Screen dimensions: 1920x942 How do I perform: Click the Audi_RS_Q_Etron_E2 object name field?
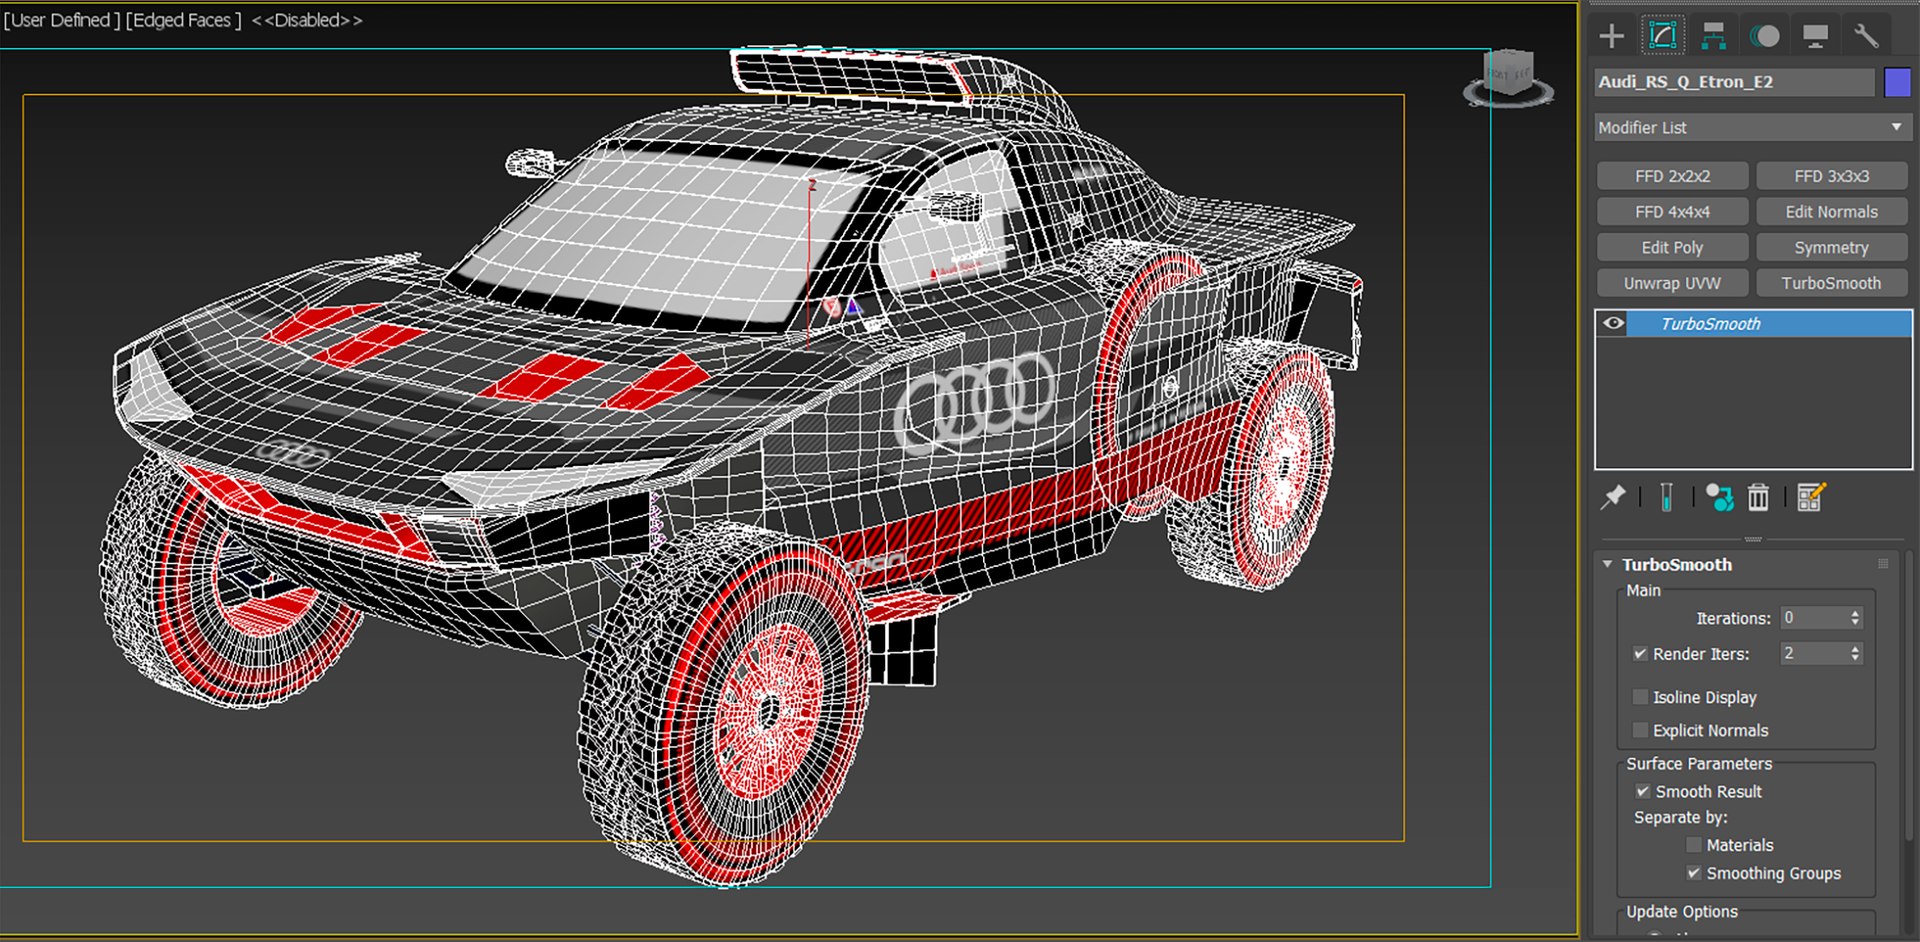pos(1734,82)
